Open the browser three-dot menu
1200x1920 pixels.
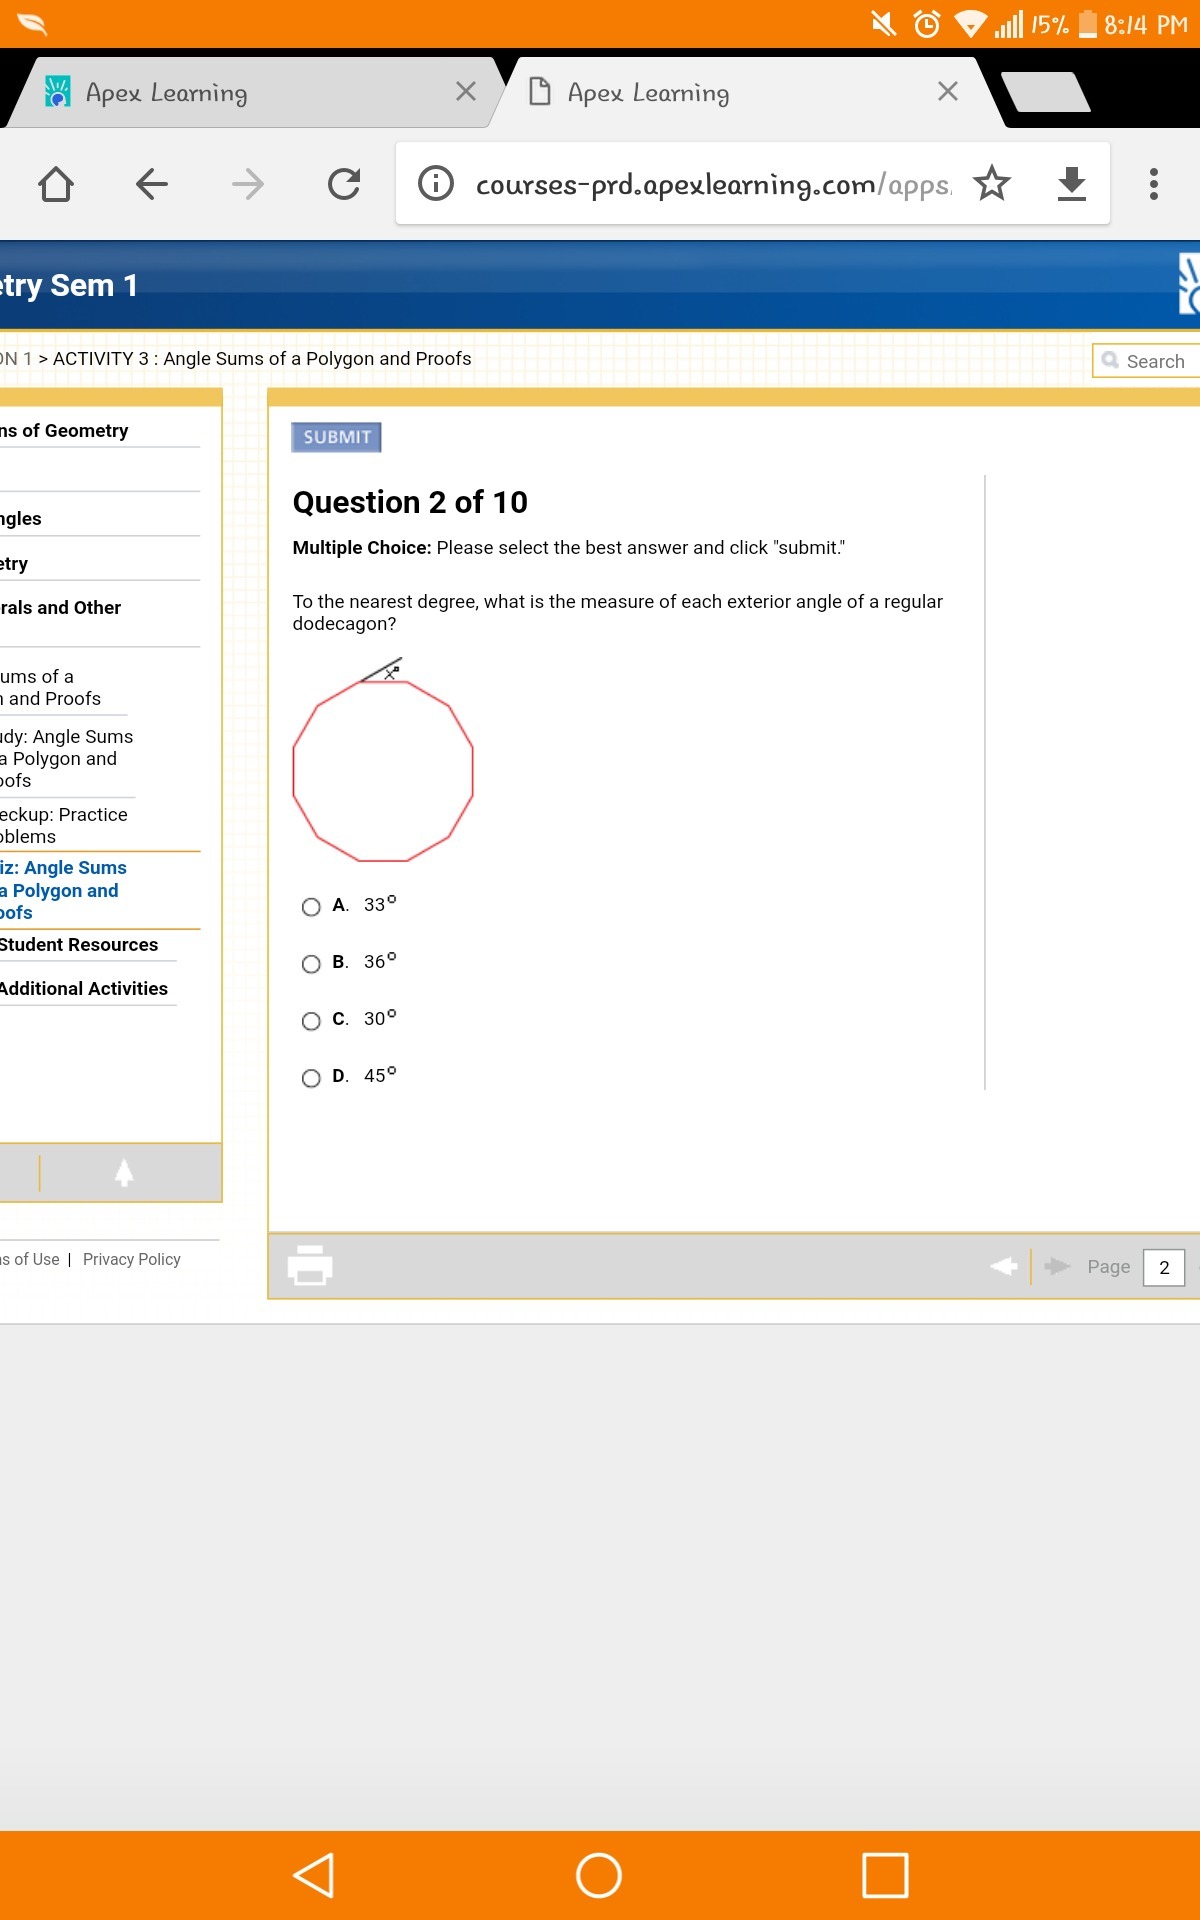tap(1154, 184)
